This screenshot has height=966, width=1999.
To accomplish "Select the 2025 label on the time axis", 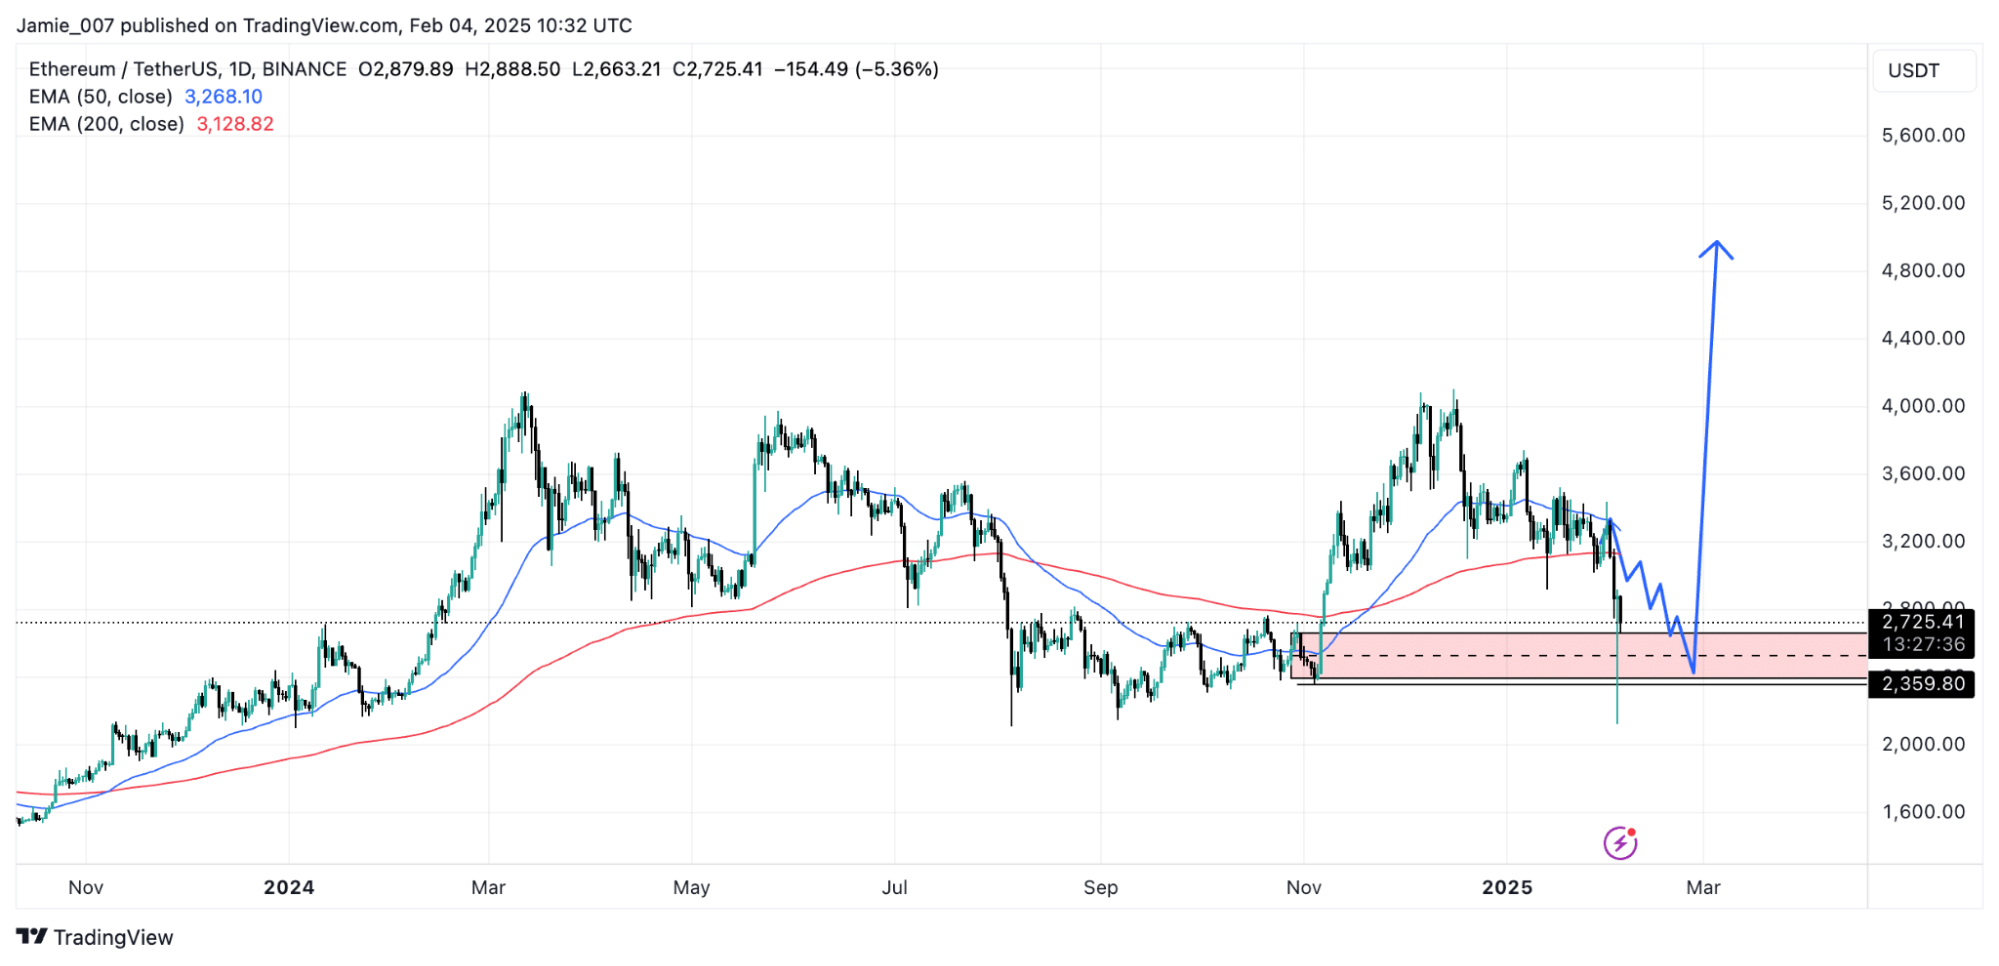I will tap(1509, 887).
